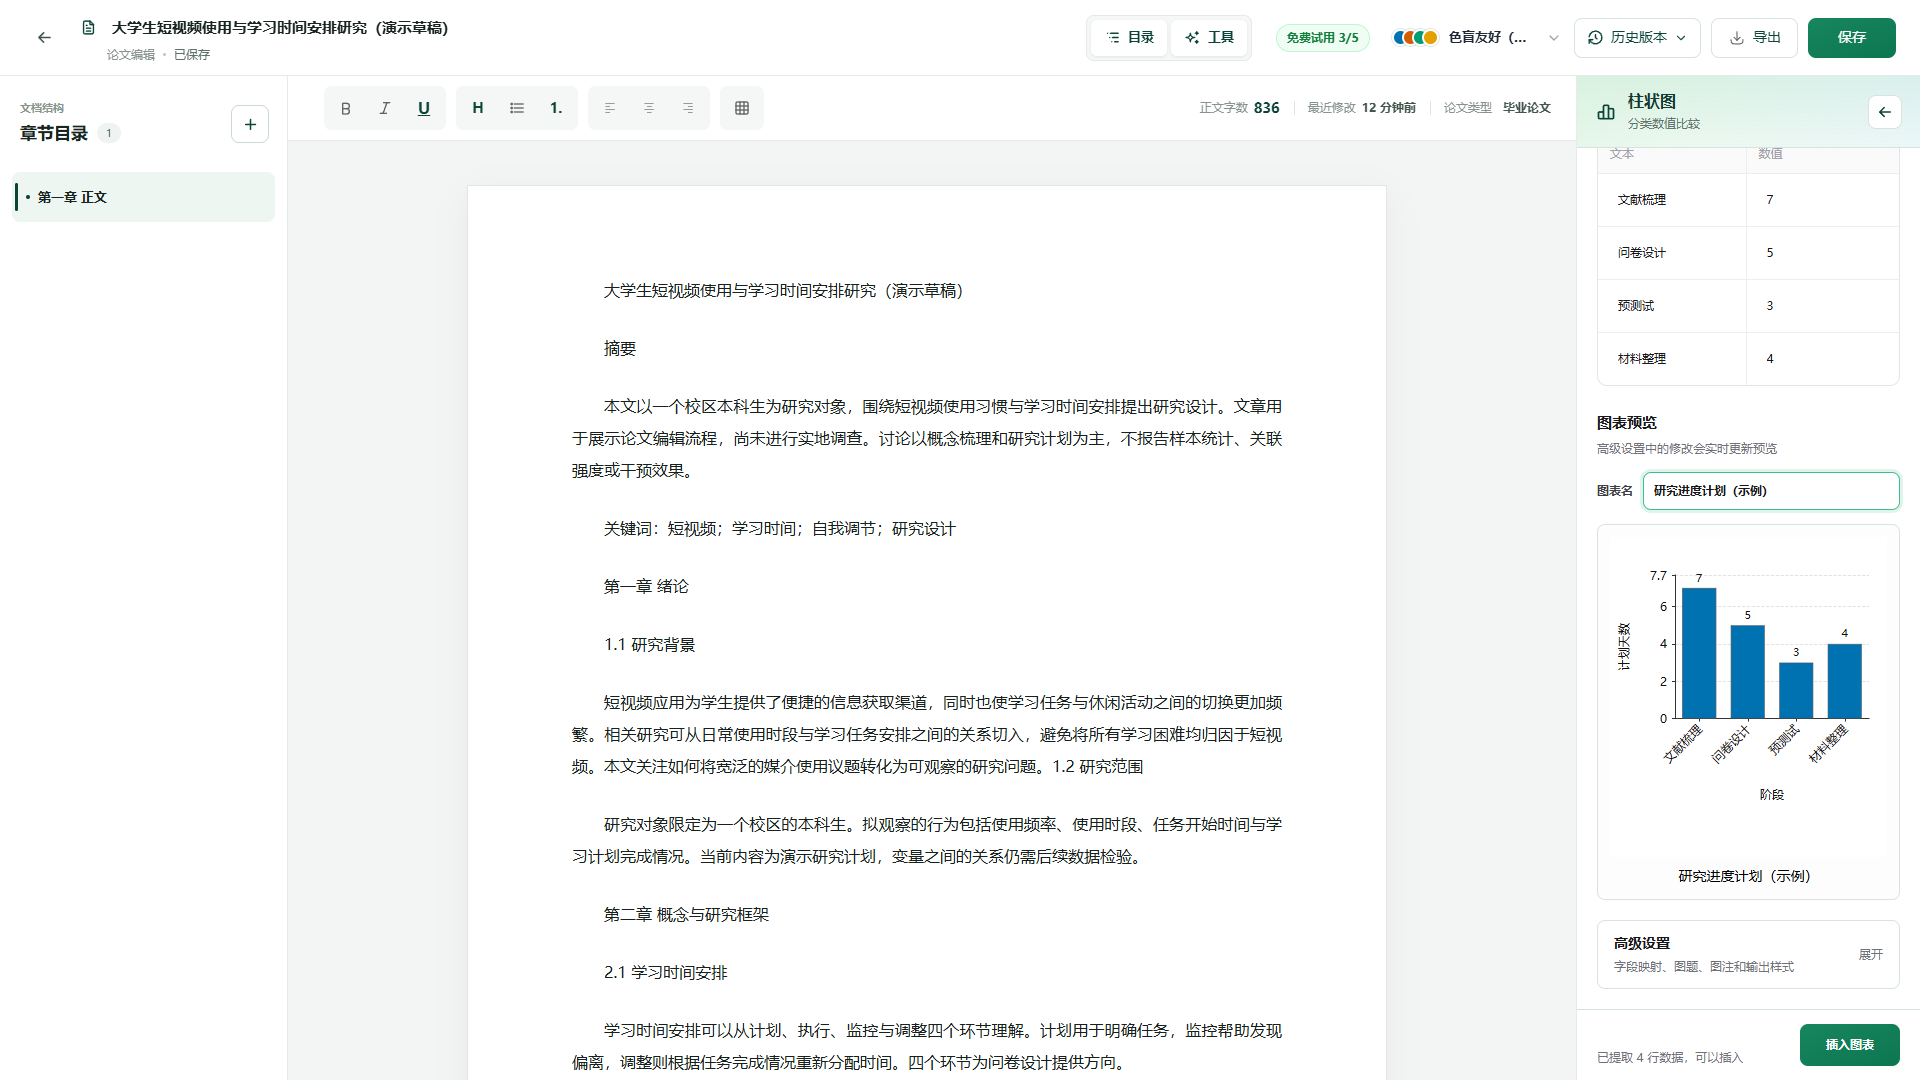Click the 免费试用 3/5 badge
This screenshot has width=1920, height=1080.
pyautogui.click(x=1322, y=38)
